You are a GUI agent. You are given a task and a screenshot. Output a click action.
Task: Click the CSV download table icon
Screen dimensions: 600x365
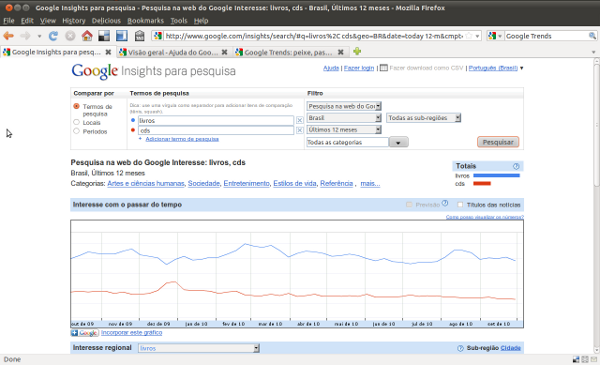(x=383, y=68)
